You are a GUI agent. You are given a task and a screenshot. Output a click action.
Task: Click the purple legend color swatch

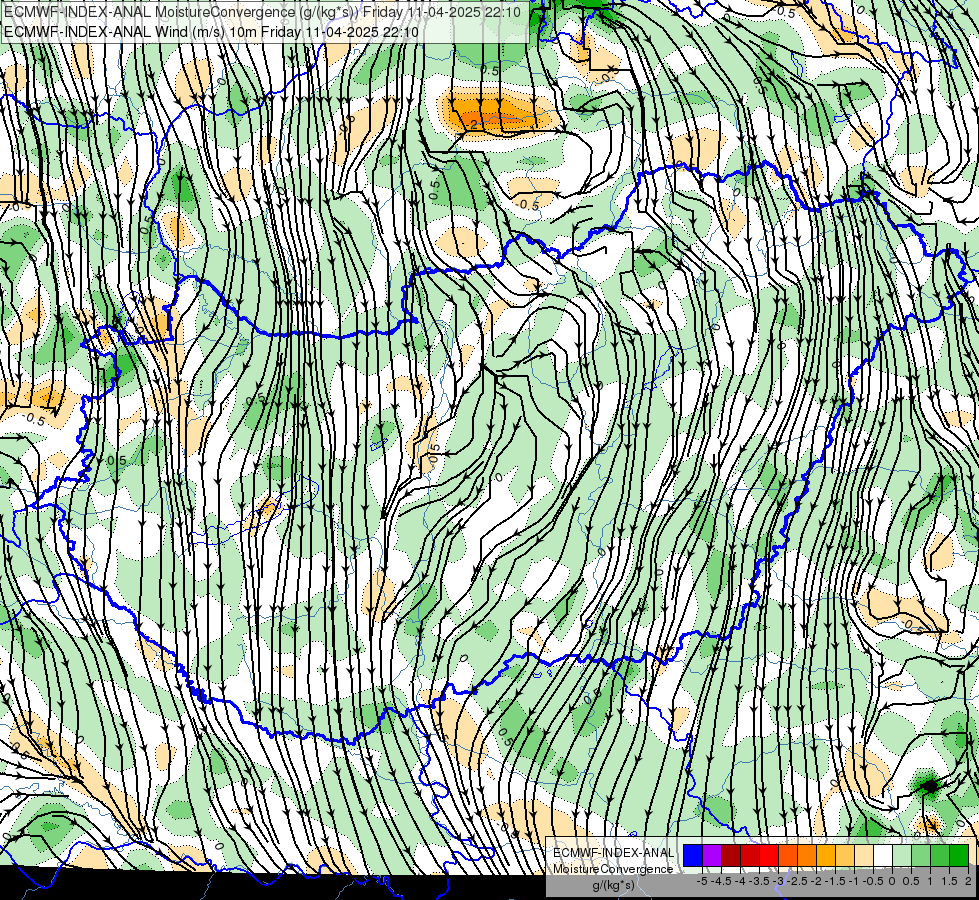712,855
